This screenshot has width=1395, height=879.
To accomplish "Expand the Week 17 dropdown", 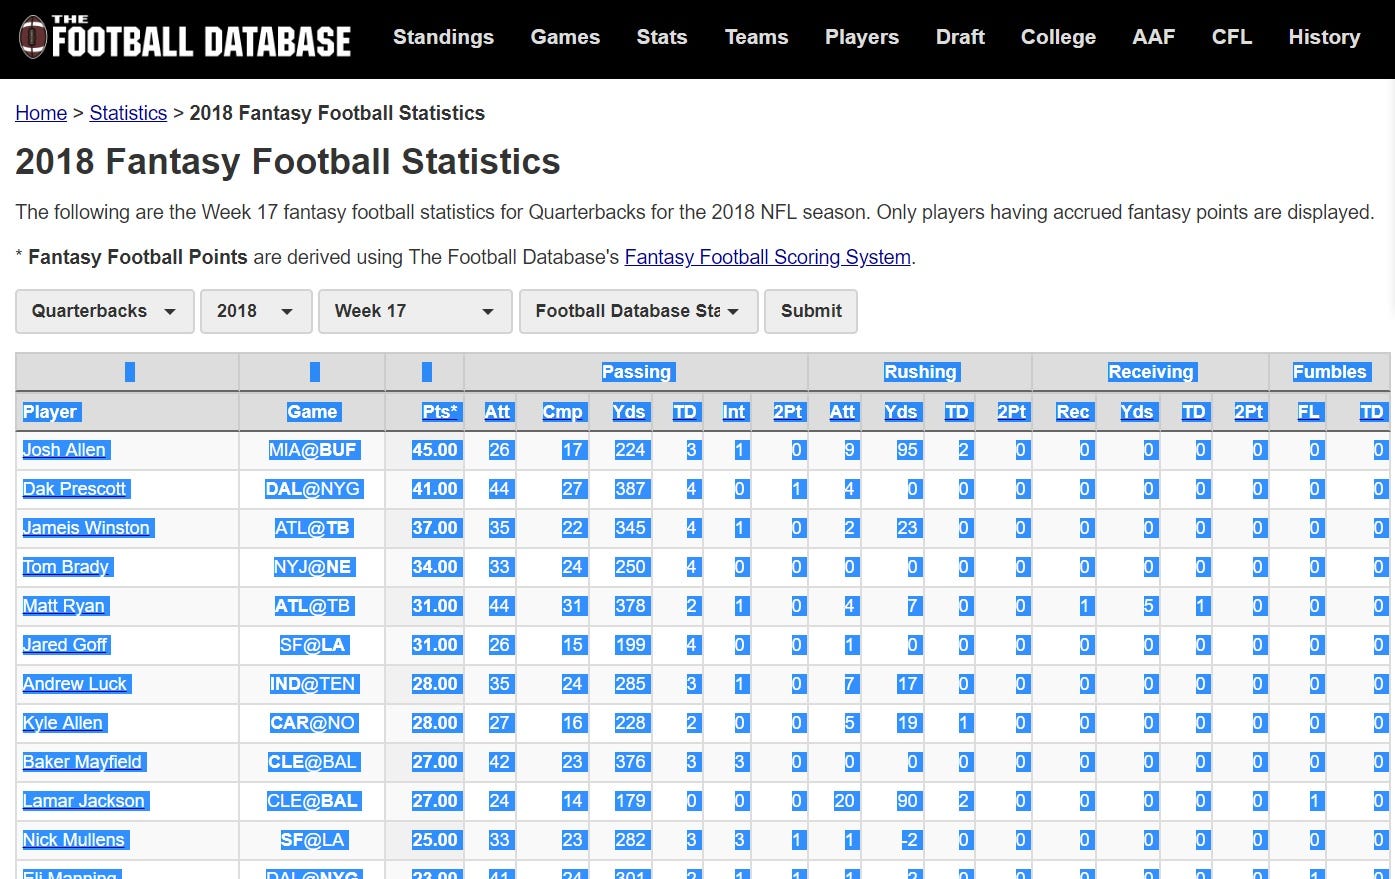I will [415, 311].
